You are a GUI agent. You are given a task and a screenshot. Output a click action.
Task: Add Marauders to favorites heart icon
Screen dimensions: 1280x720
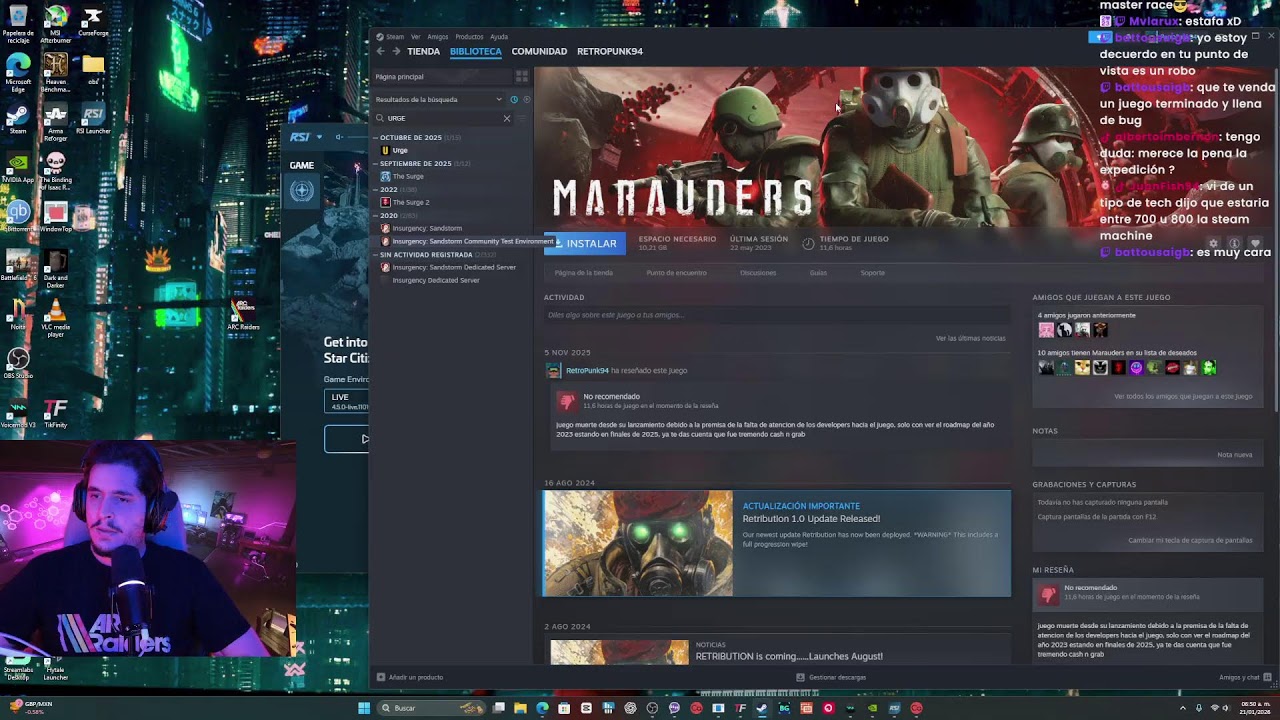1256,243
